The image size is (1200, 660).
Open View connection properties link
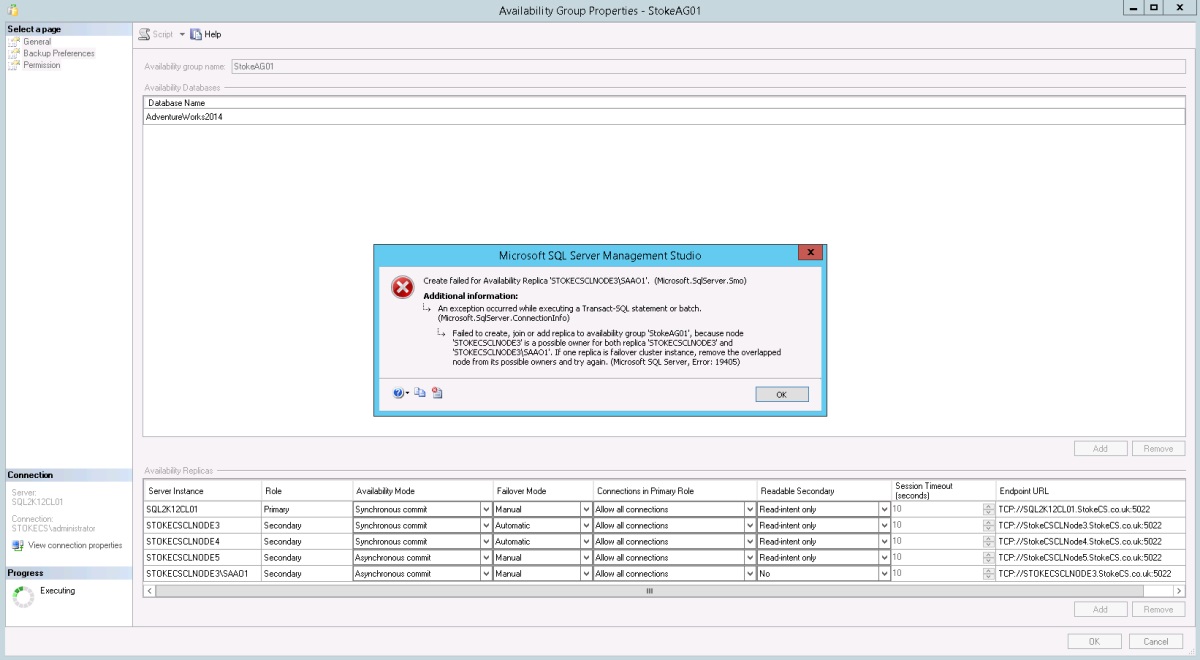point(75,545)
